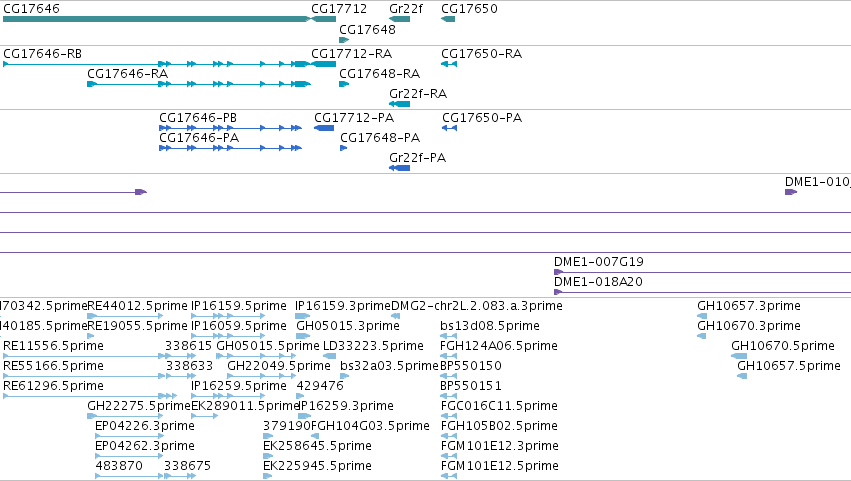This screenshot has height=481, width=851.
Task: Click DMG2-chr2L.2.083.a.3prime label
Action: tap(477, 306)
